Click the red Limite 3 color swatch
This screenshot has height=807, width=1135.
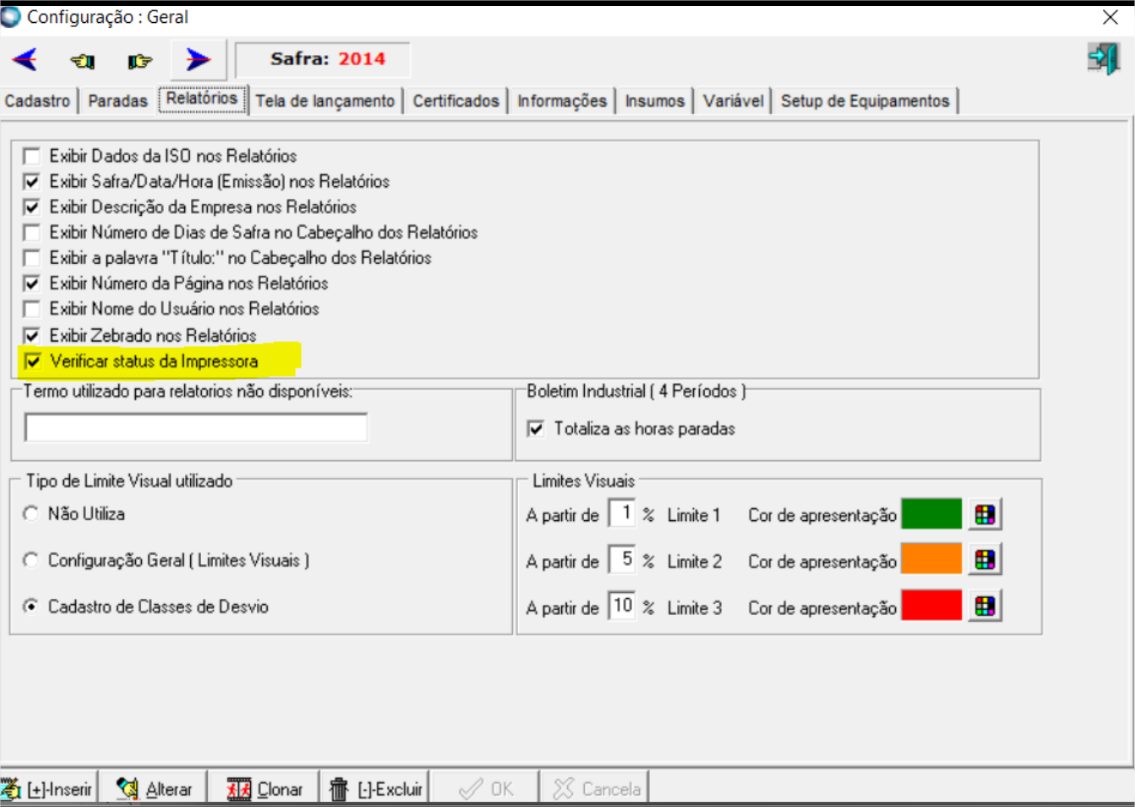coord(931,606)
